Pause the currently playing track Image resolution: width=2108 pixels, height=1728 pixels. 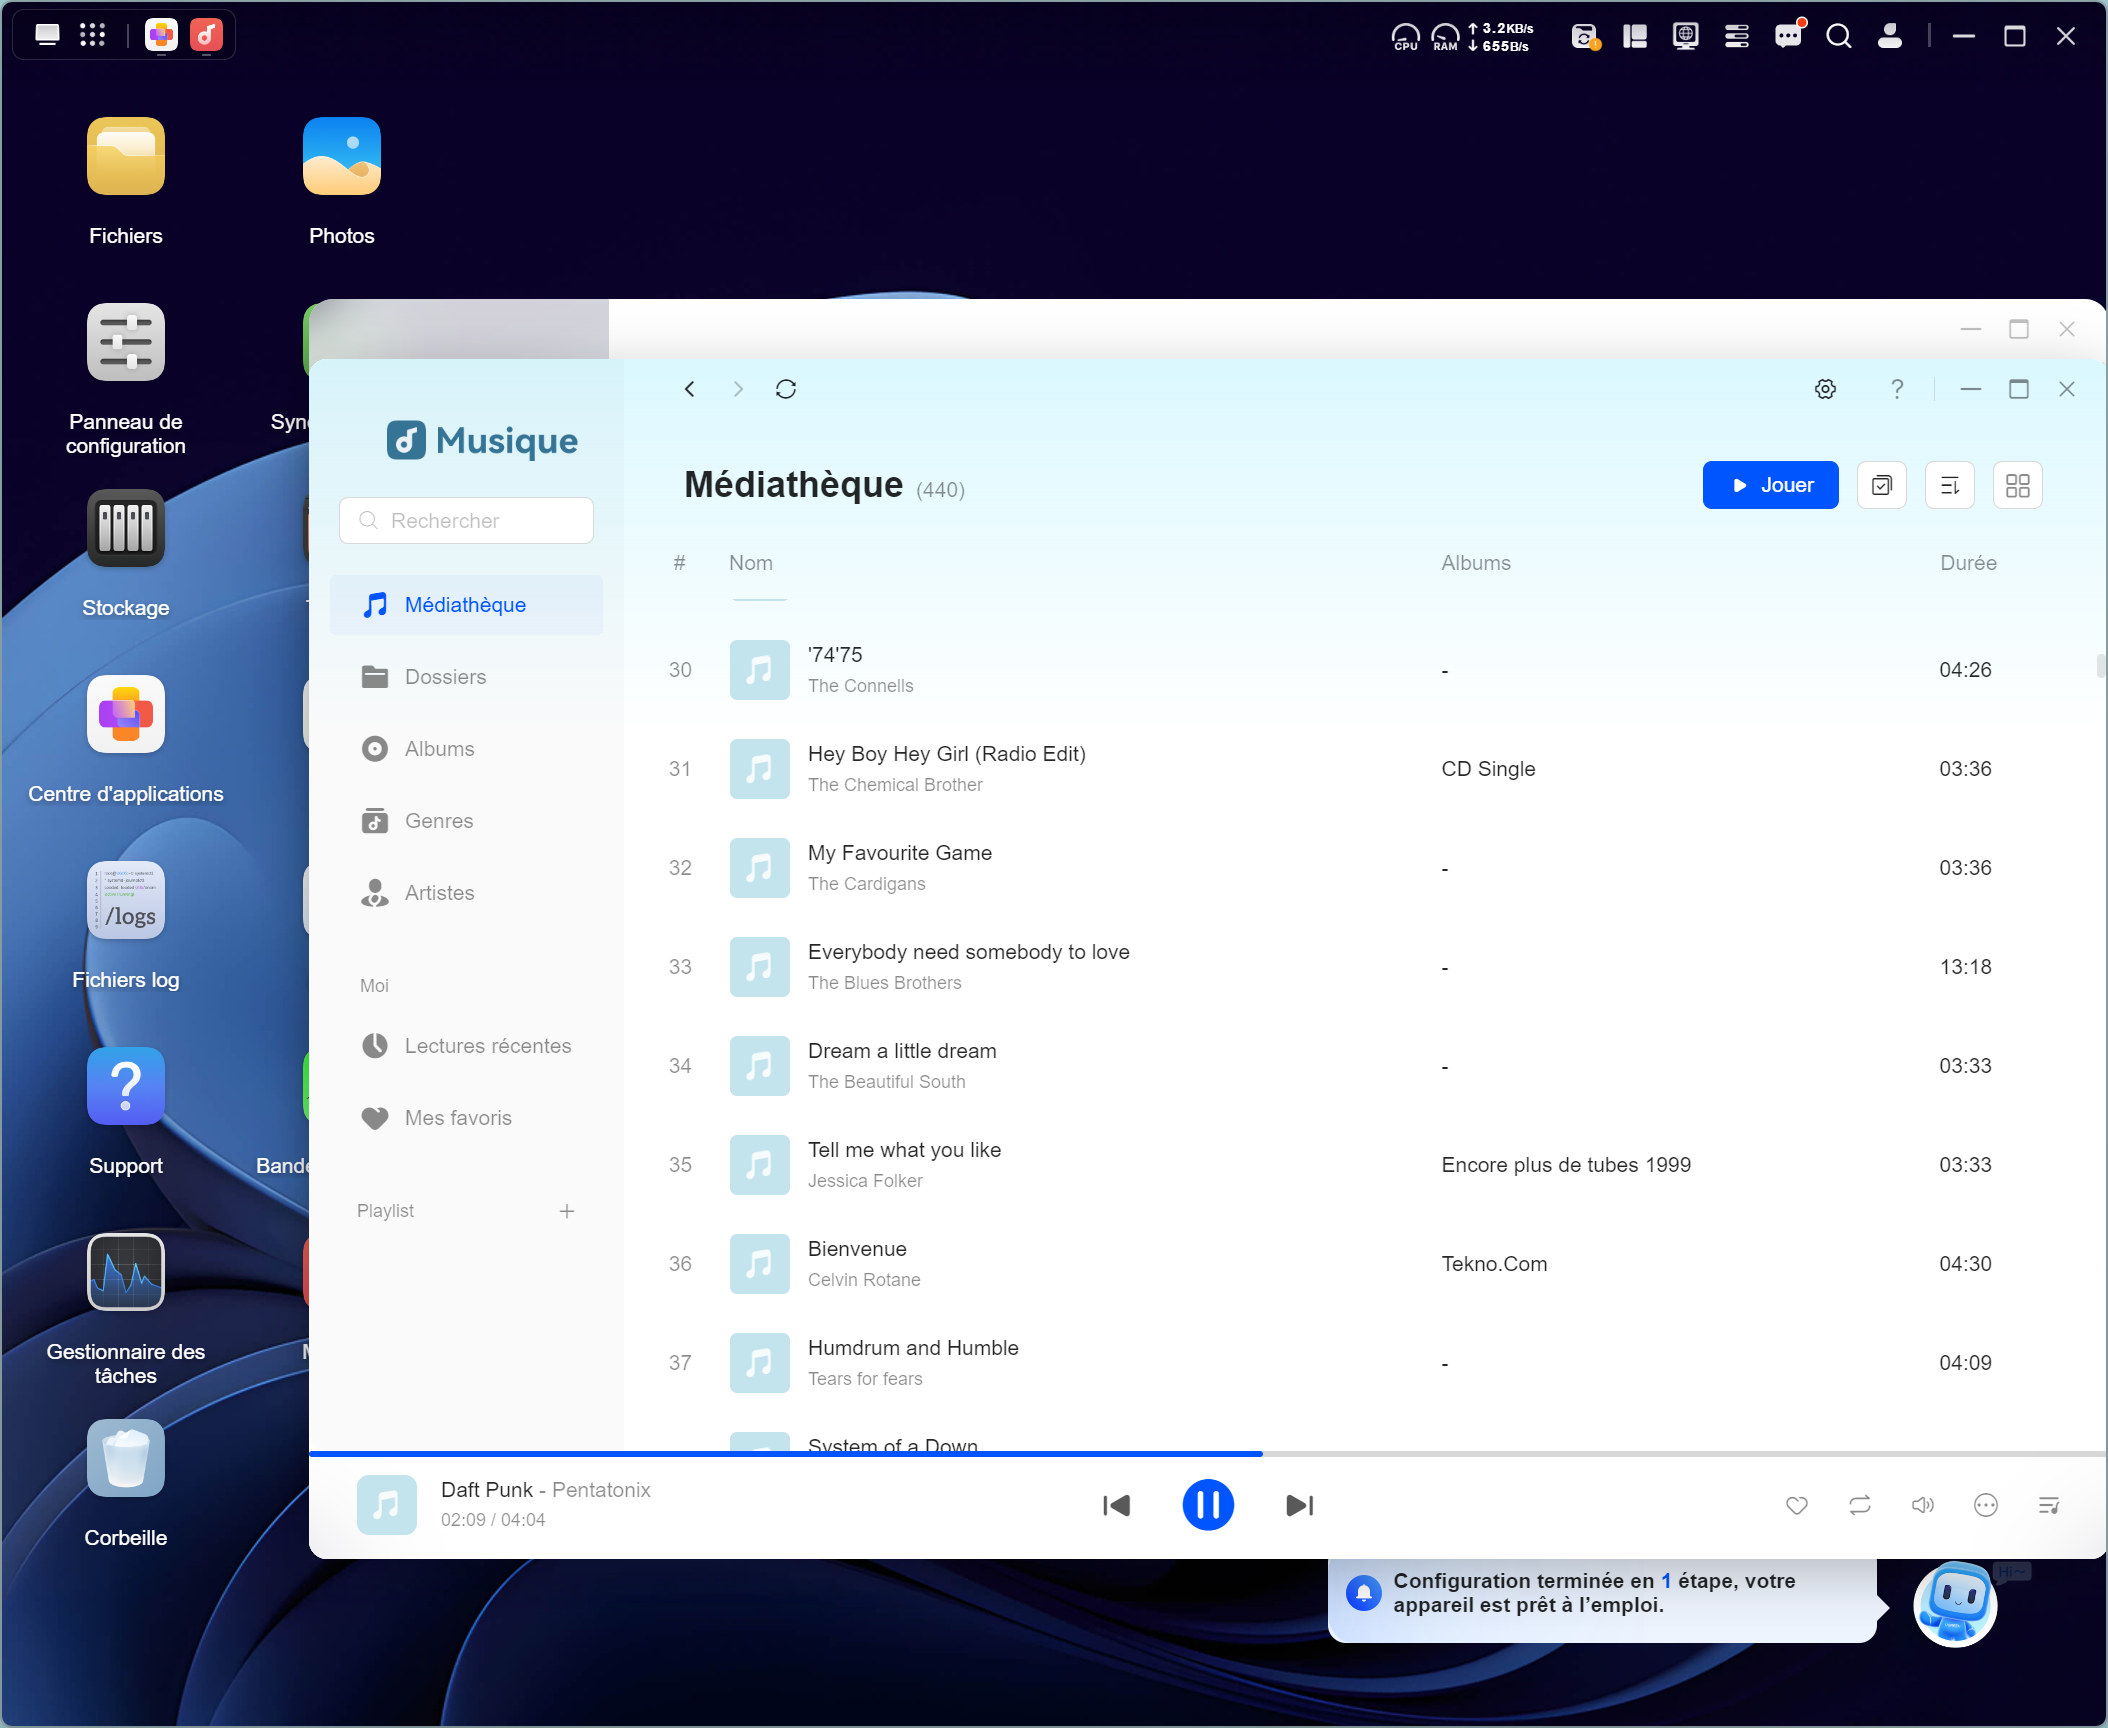click(1208, 1505)
